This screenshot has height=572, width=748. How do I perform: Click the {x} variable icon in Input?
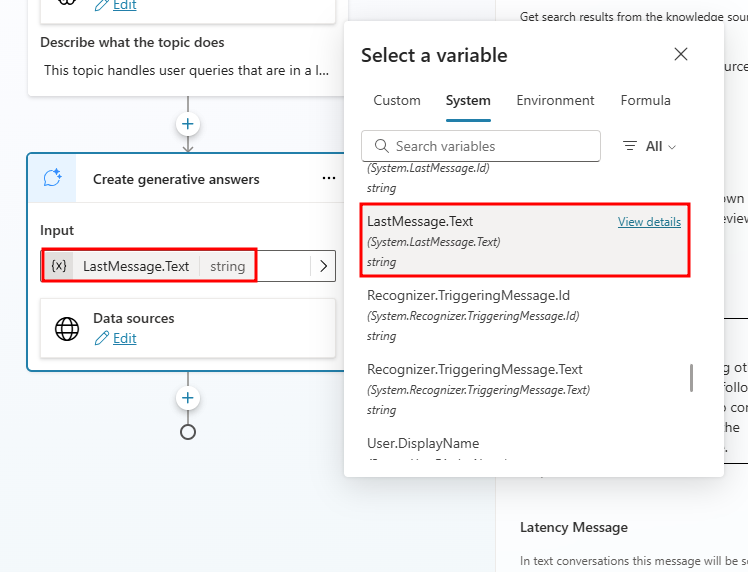pyautogui.click(x=59, y=266)
